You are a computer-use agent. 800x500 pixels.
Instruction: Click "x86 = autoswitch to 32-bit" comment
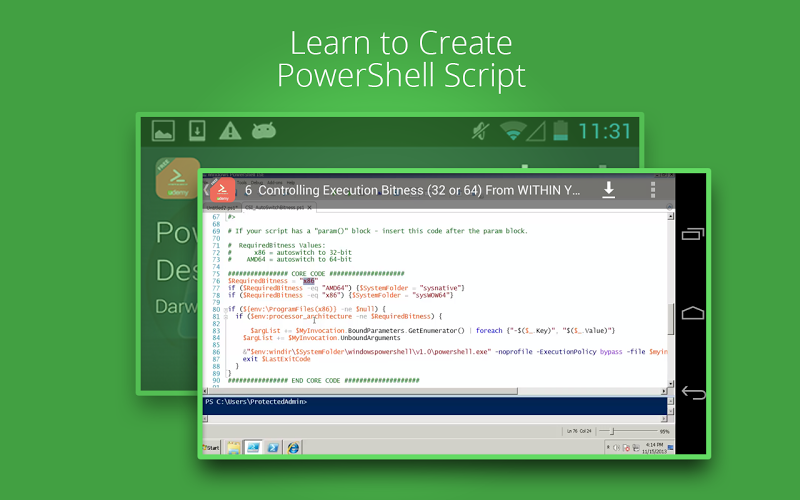coord(303,253)
